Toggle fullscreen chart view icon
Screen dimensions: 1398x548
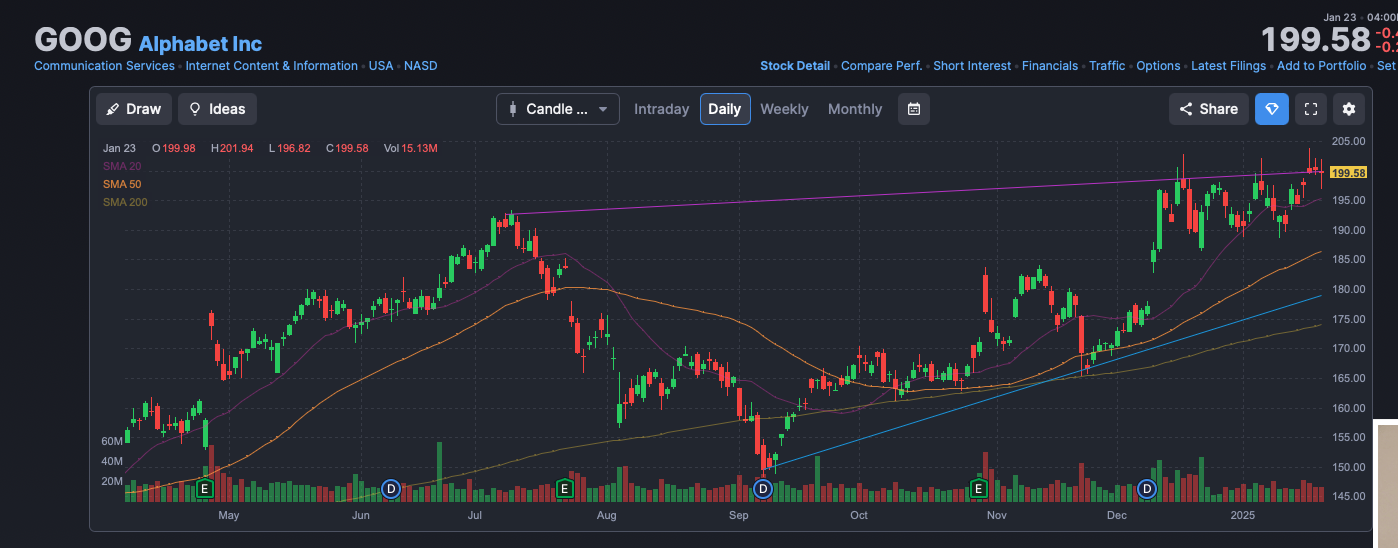[1310, 109]
